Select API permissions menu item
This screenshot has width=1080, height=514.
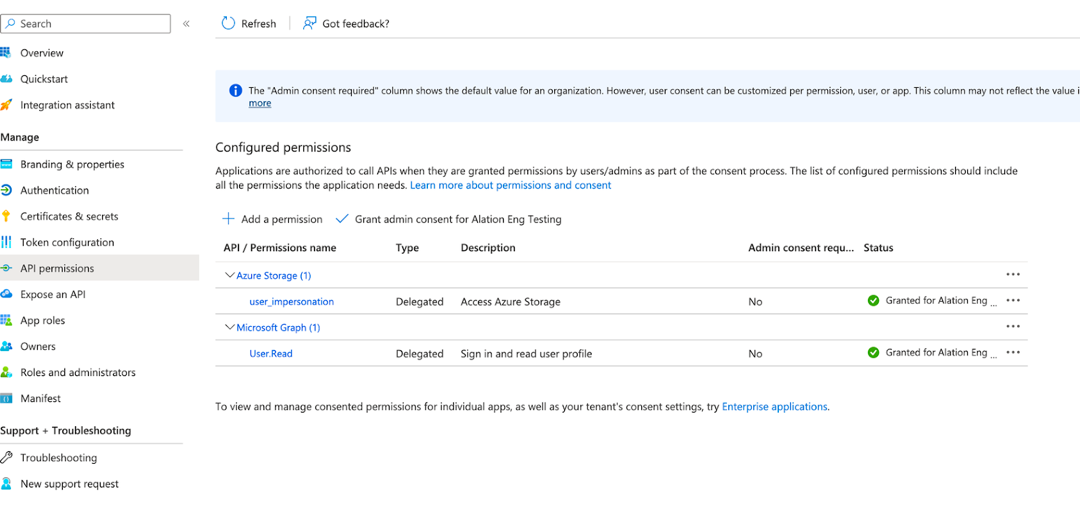pyautogui.click(x=99, y=269)
